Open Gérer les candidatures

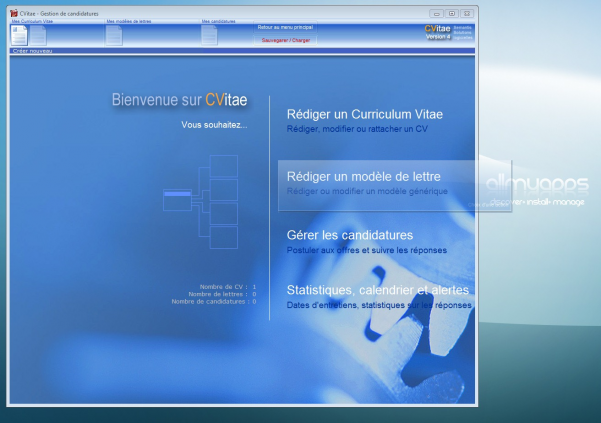click(350, 235)
